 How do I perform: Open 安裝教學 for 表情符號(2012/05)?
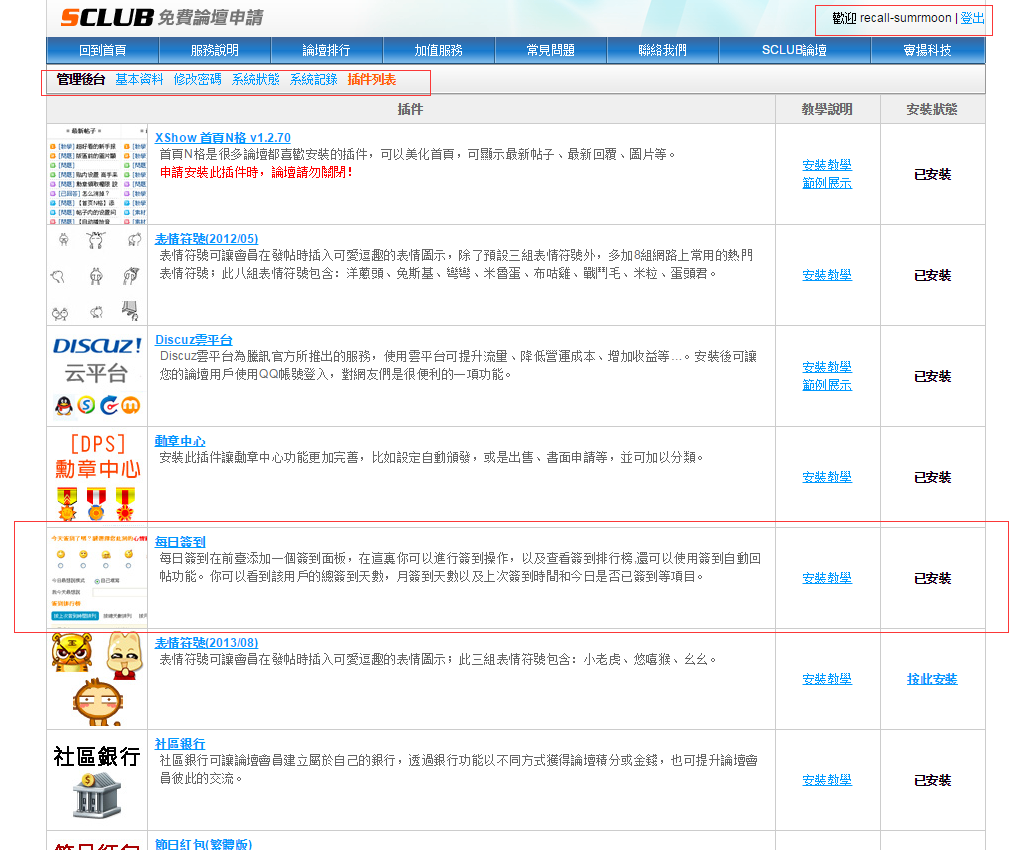click(827, 275)
